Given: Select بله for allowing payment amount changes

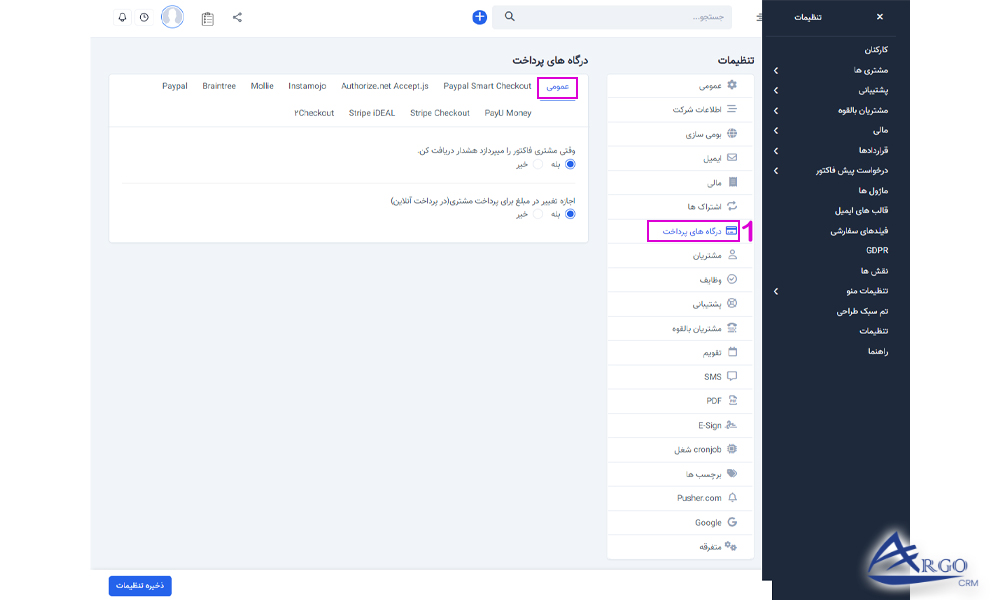Looking at the screenshot, I should tap(570, 213).
